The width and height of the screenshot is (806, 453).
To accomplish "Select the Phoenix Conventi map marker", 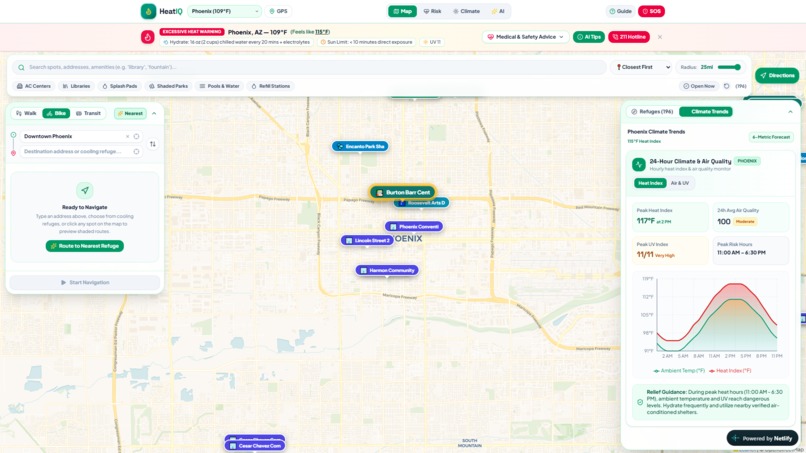I will (x=414, y=226).
